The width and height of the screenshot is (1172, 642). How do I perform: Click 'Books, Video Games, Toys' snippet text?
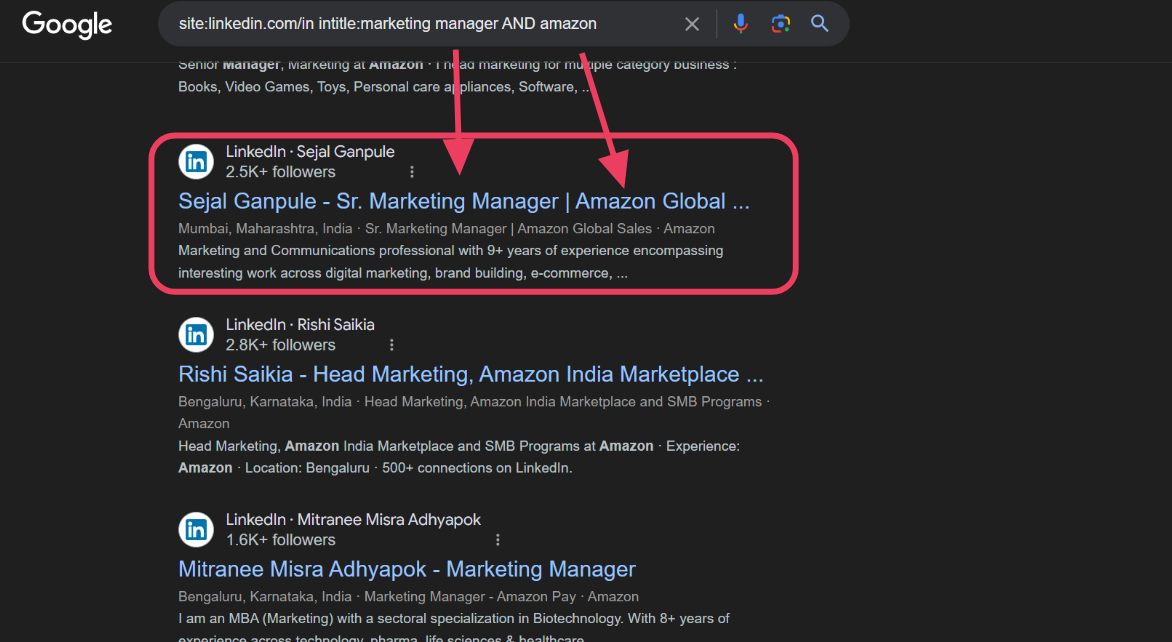click(384, 87)
